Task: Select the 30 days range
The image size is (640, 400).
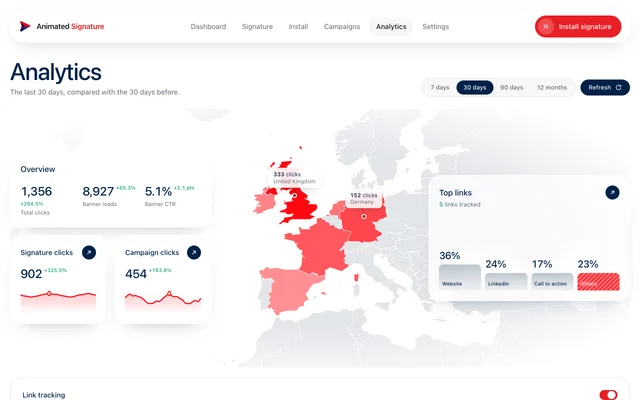Action: pyautogui.click(x=475, y=87)
